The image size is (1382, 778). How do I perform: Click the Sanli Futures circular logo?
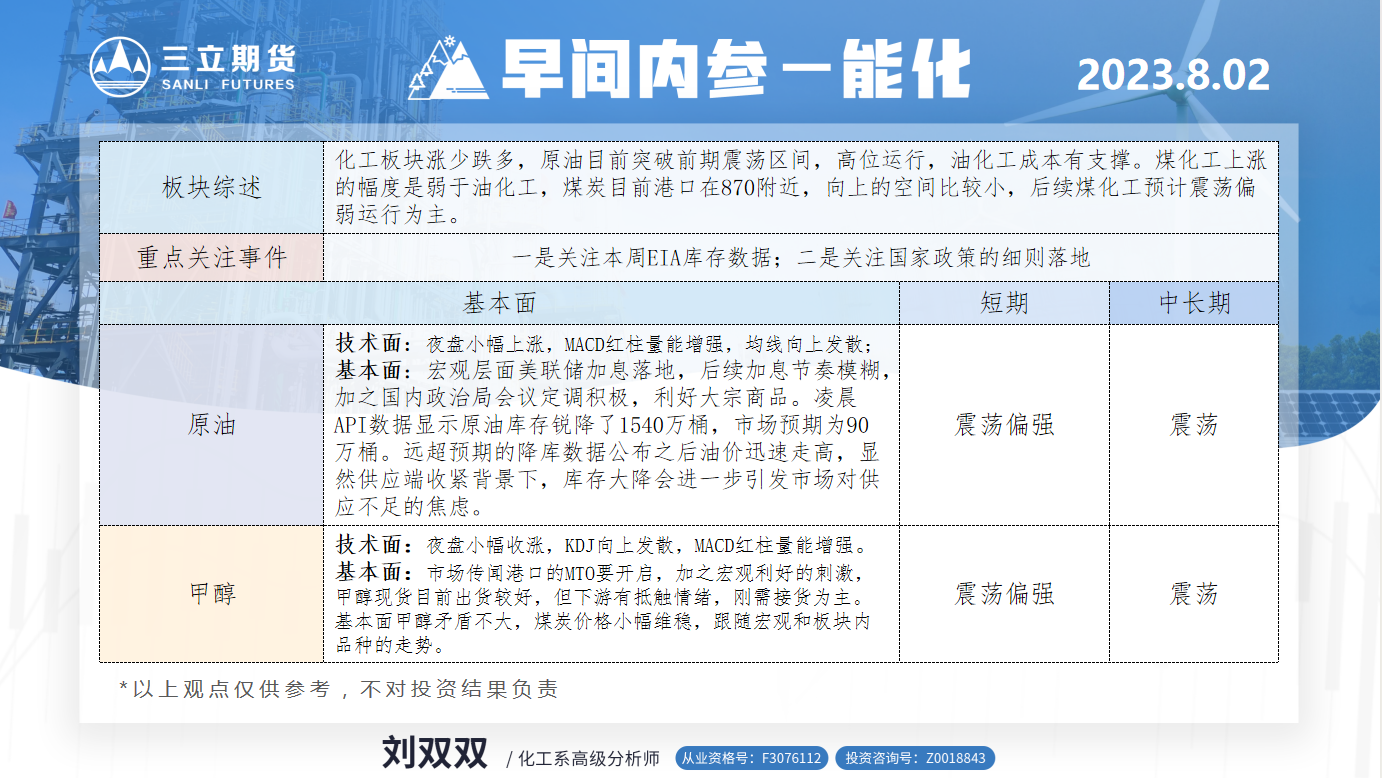pos(120,67)
